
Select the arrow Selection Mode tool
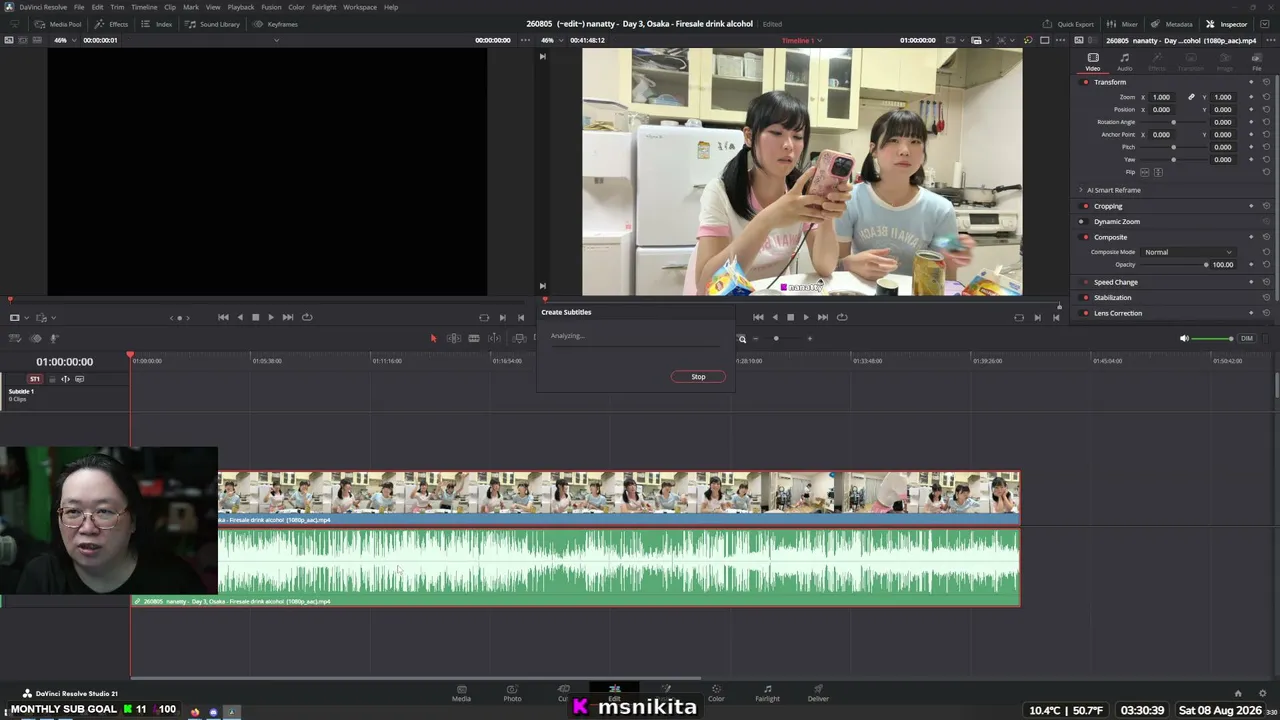(x=433, y=338)
